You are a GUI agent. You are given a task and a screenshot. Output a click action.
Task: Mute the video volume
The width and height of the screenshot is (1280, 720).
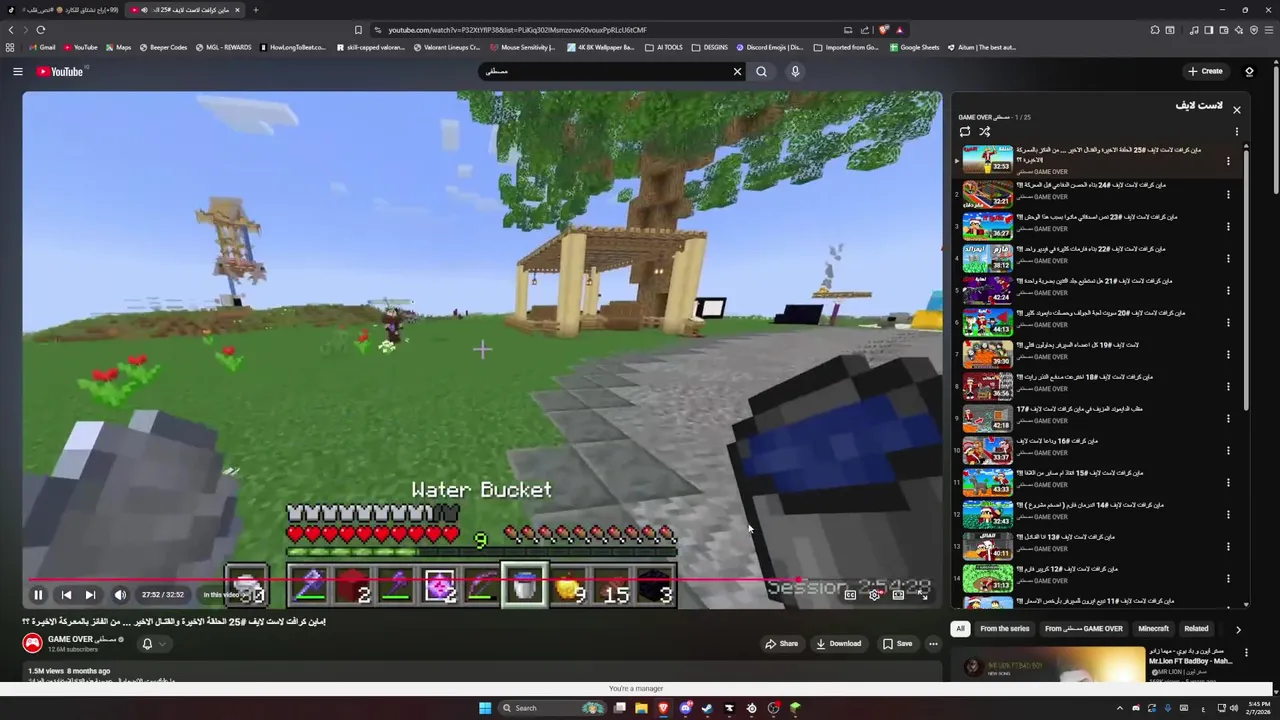tap(120, 595)
